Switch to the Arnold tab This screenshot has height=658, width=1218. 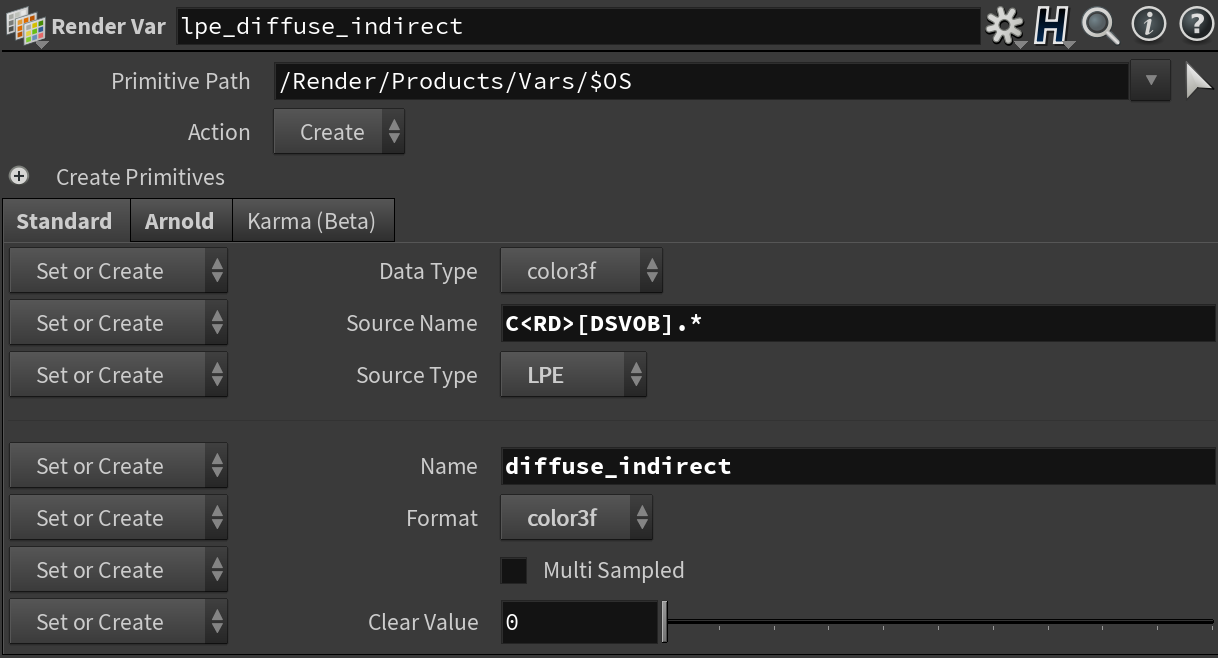click(180, 221)
